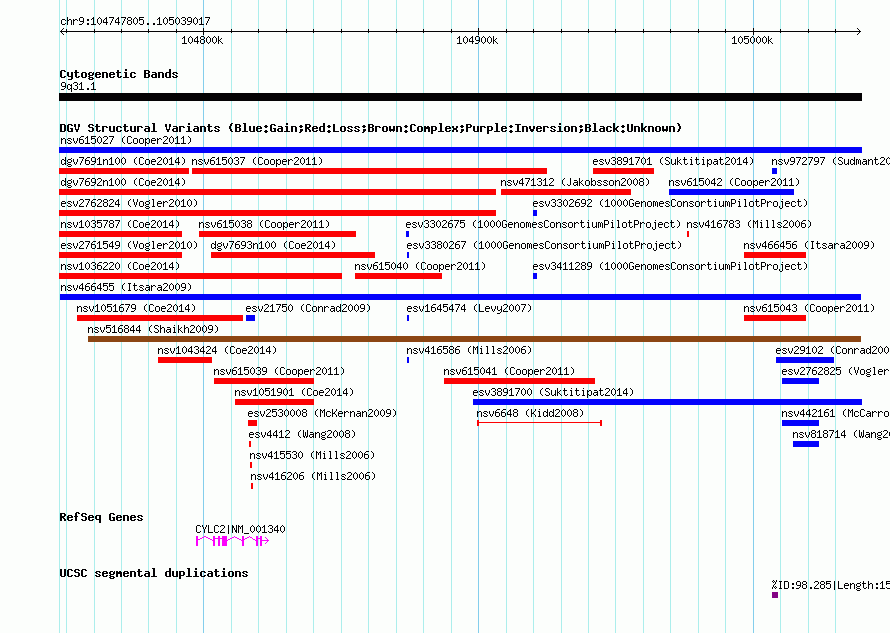Select nsv415530 (Mills2006) label
Screen dimensions: 890x633
tap(312, 455)
